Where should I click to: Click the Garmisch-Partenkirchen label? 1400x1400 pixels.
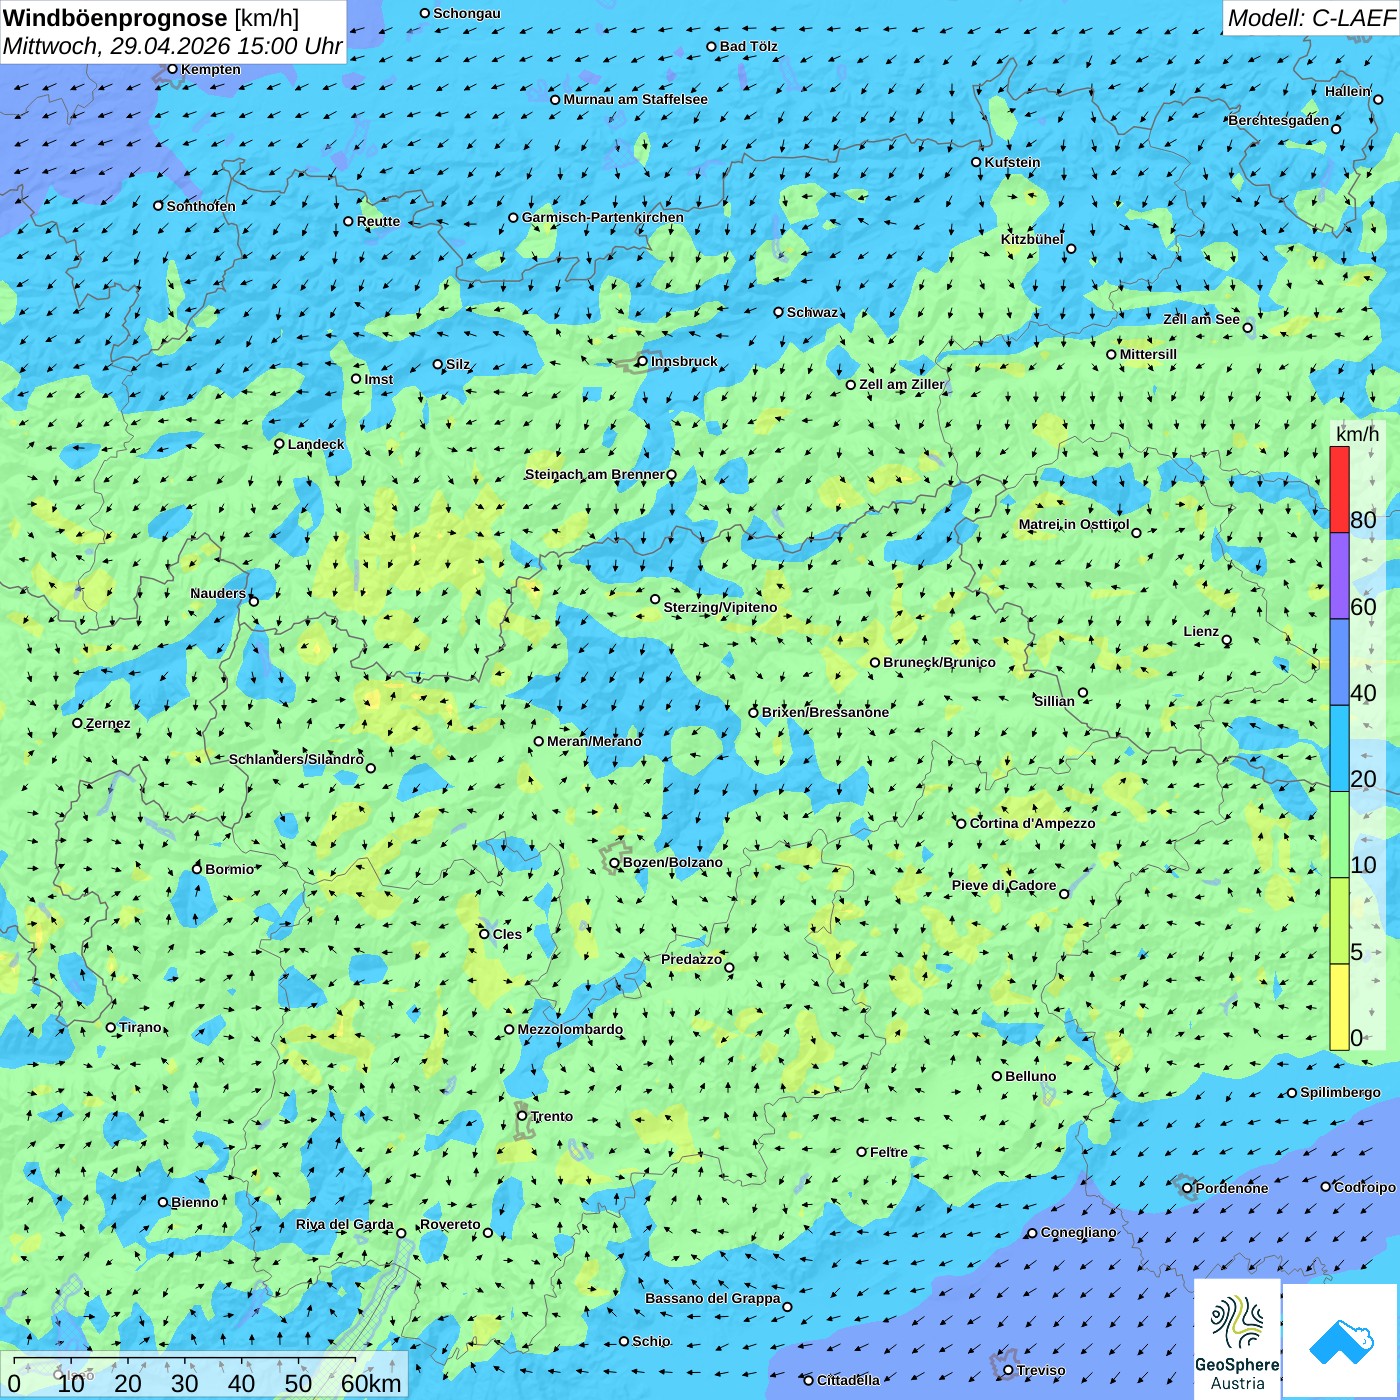603,217
